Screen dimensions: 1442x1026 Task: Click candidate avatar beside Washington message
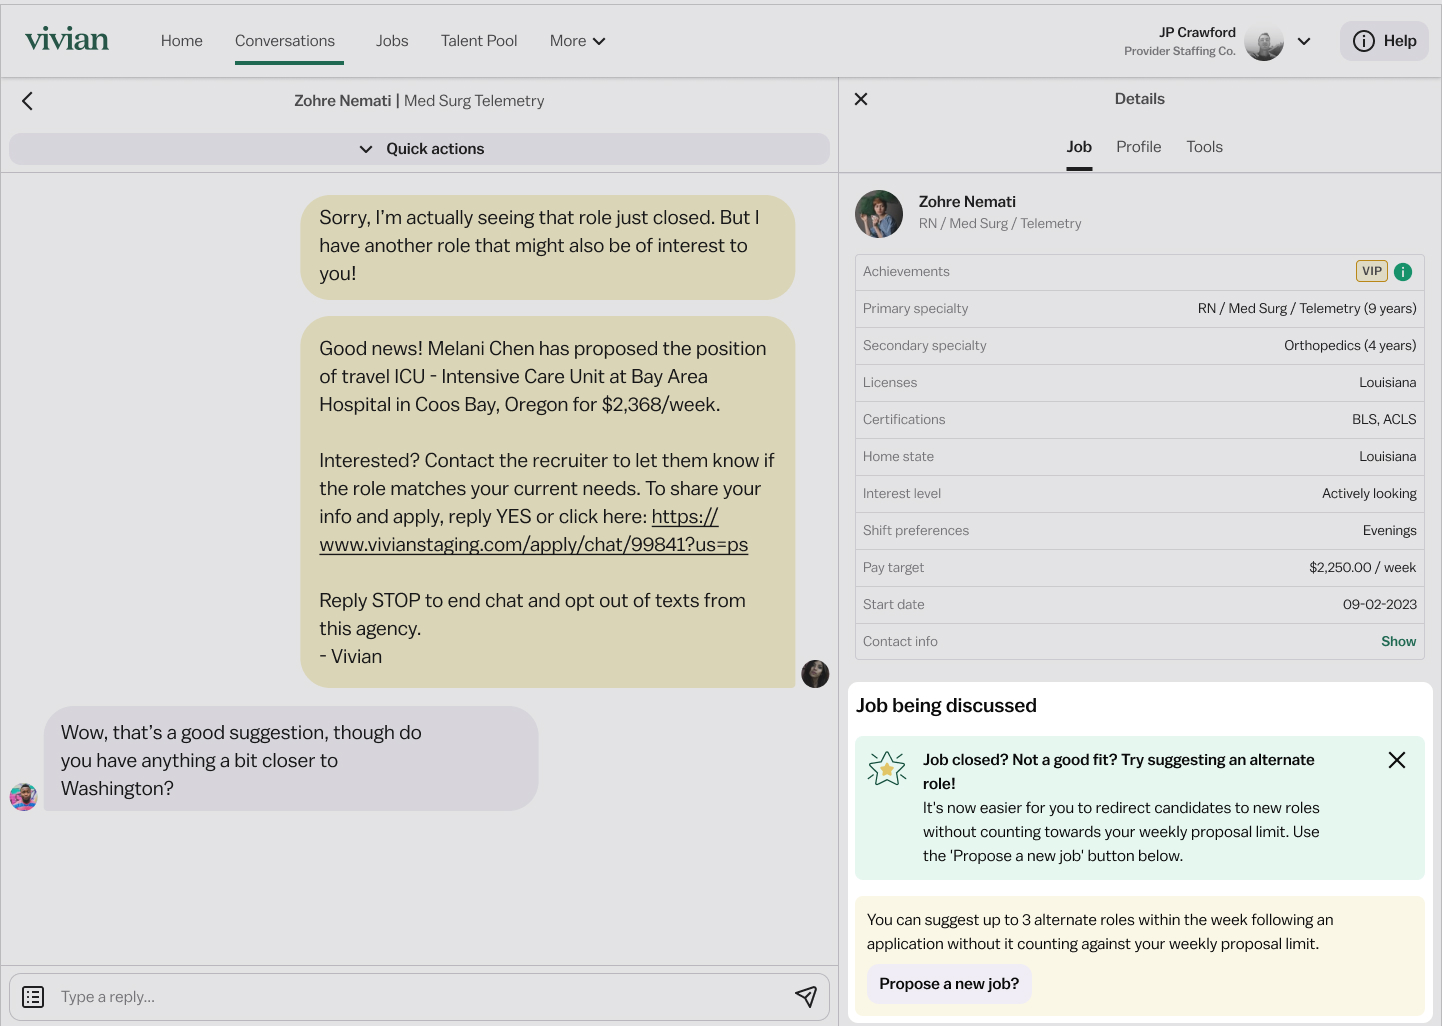(x=24, y=797)
